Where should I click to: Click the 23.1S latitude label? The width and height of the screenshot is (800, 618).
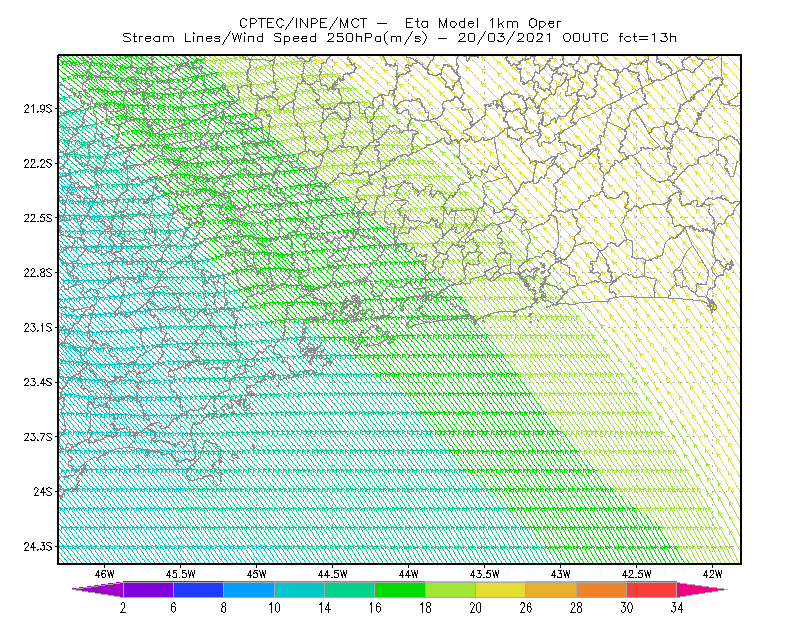[38, 327]
